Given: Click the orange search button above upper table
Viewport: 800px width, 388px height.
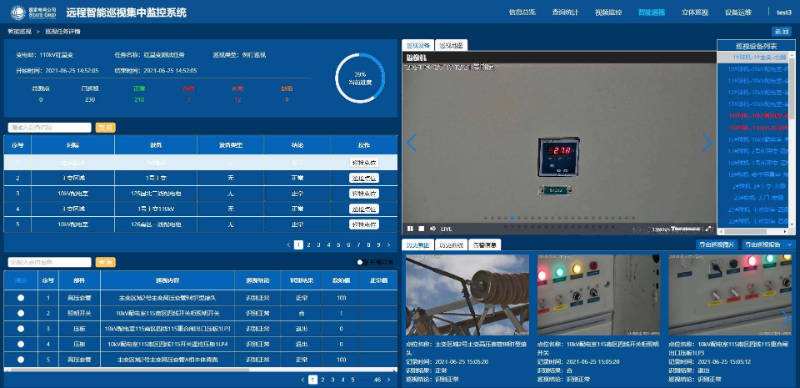Looking at the screenshot, I should (x=106, y=128).
